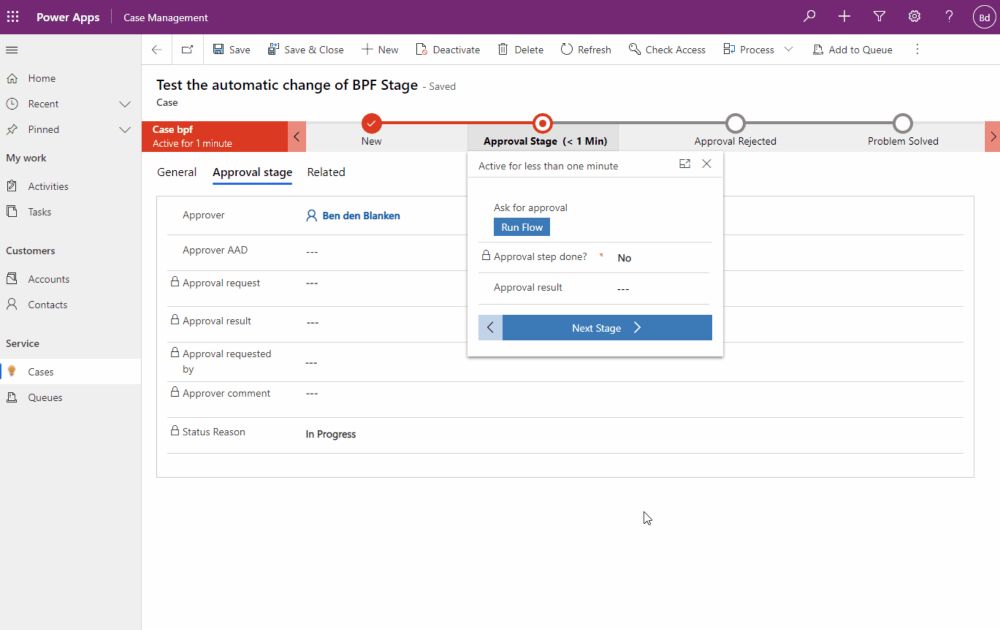Switch to the Related tab

[x=326, y=172]
